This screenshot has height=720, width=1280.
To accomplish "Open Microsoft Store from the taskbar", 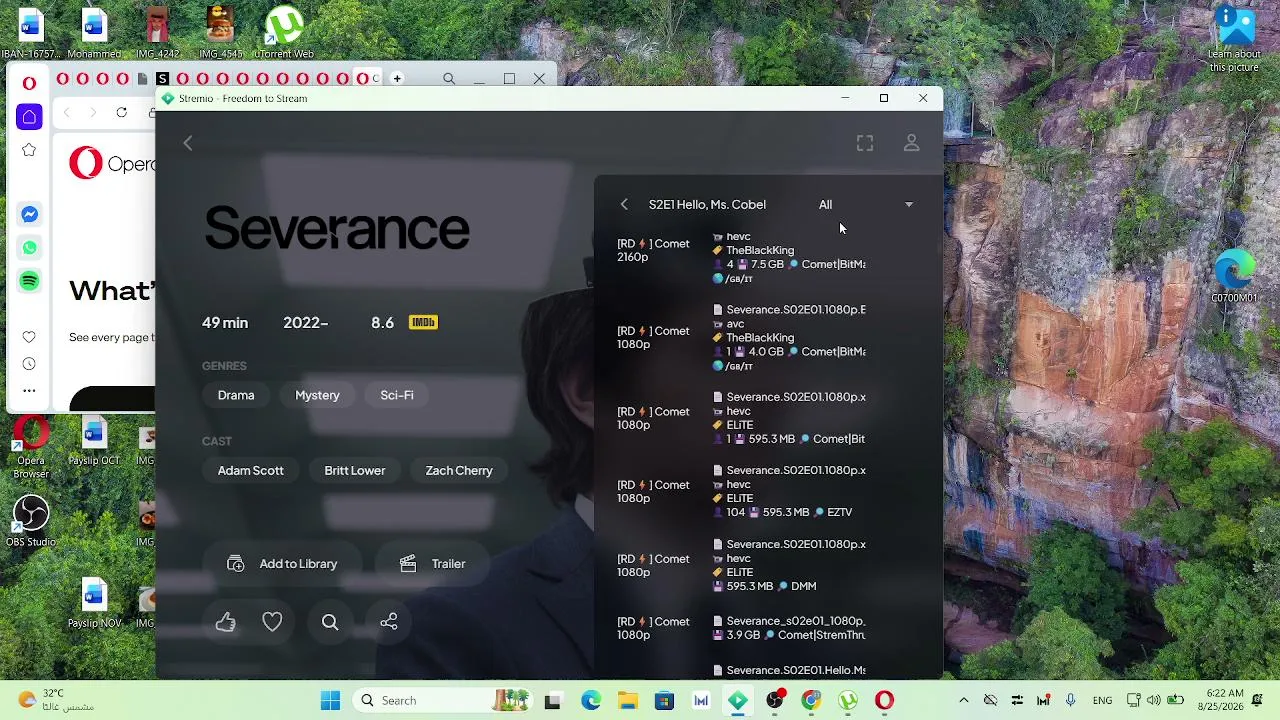I will tap(664, 700).
